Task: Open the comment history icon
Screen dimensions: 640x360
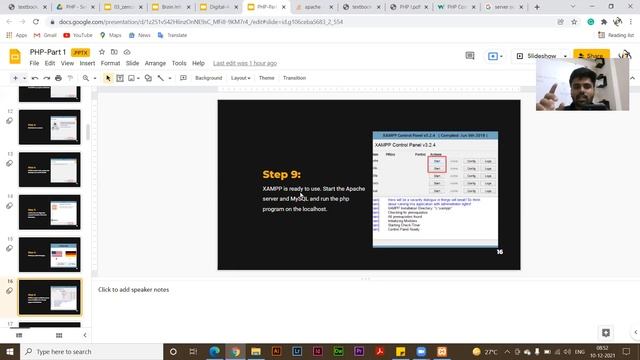Action: (x=470, y=56)
